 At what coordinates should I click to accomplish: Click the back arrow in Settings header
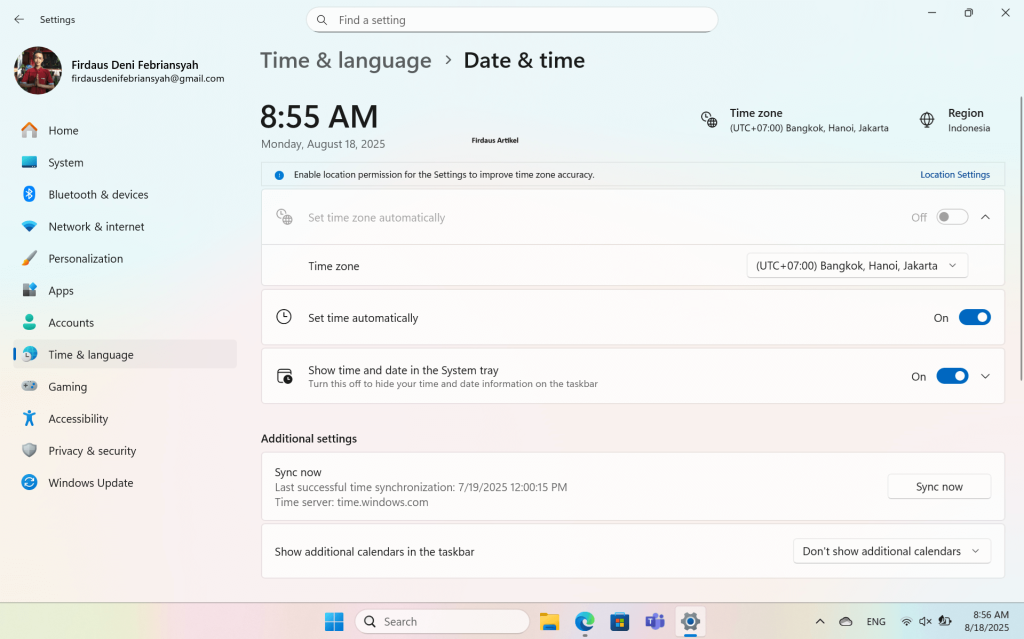(19, 19)
